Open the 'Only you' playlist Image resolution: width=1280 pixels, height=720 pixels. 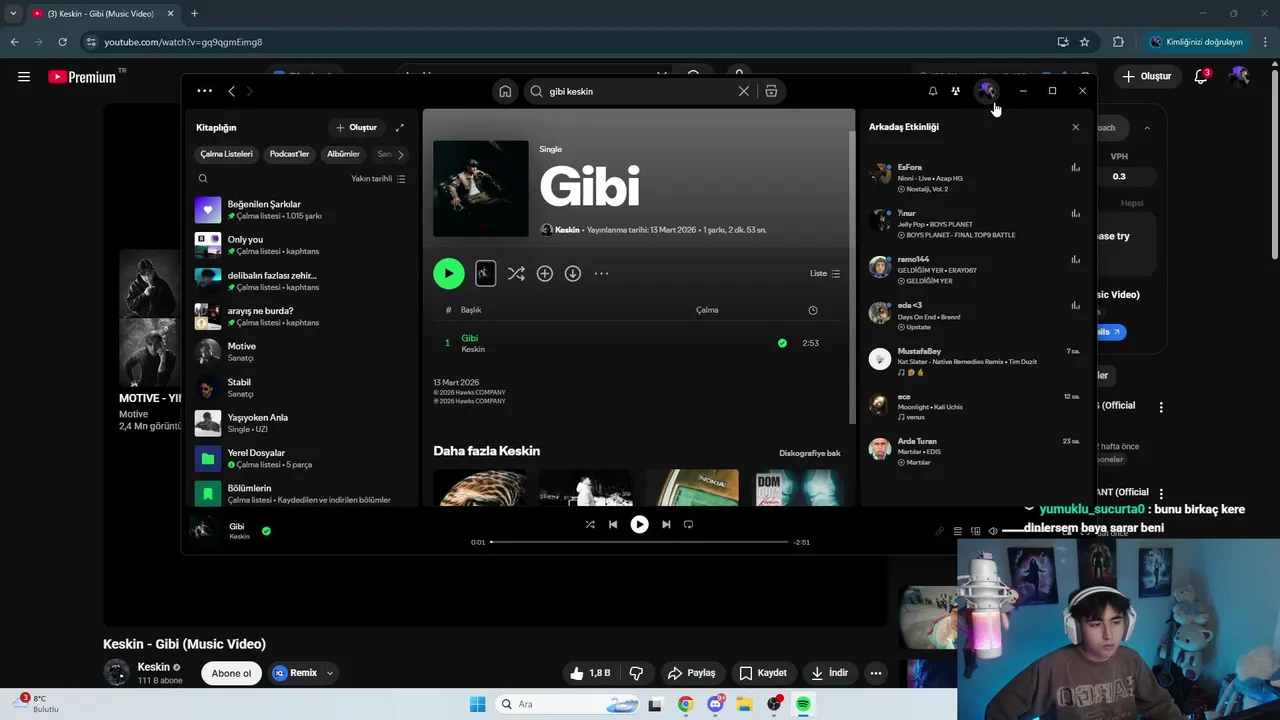point(300,245)
